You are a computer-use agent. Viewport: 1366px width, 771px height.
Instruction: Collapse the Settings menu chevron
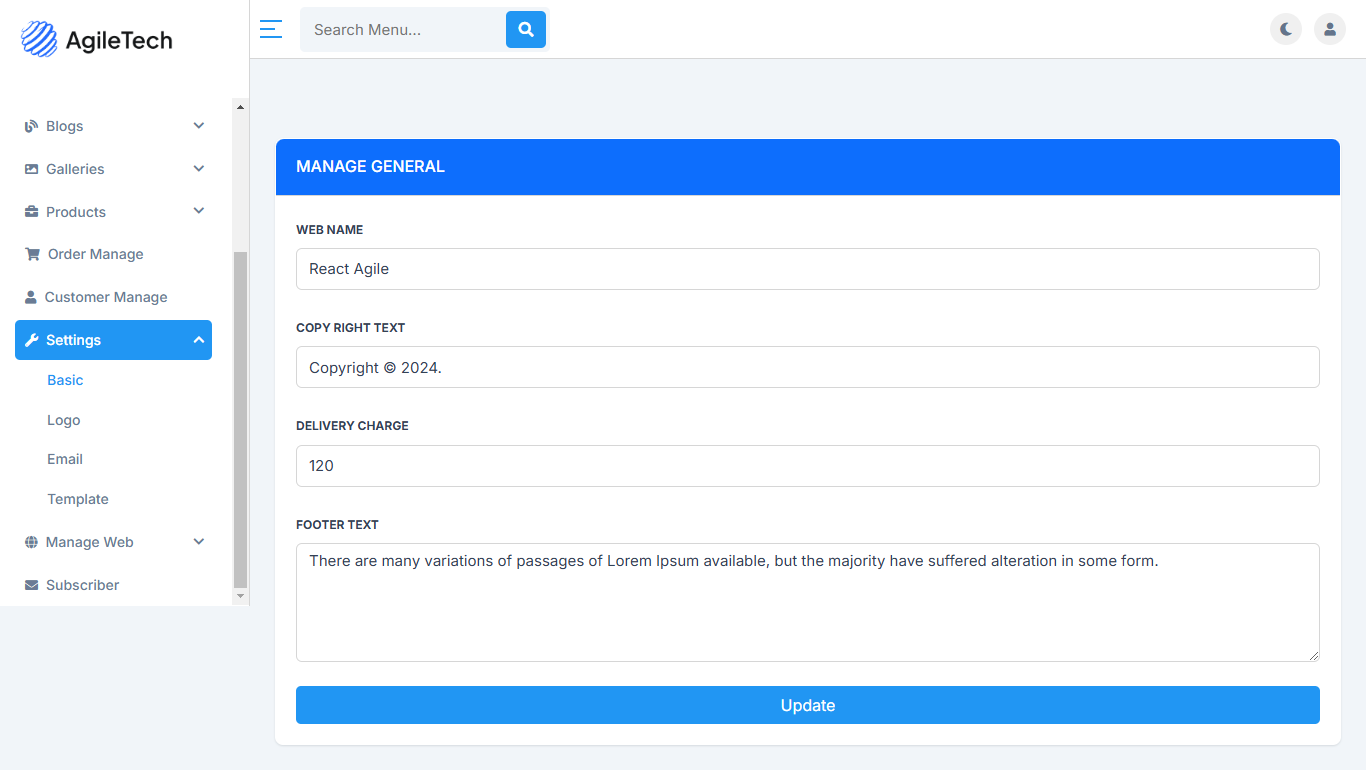(199, 340)
